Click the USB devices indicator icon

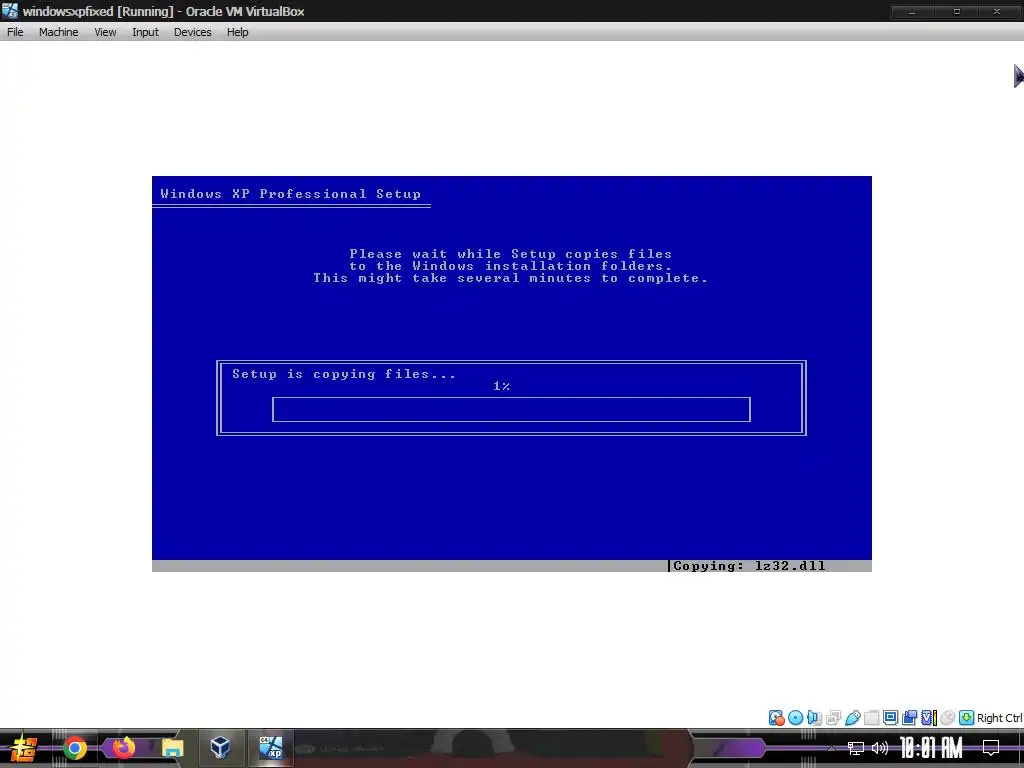[x=852, y=718]
